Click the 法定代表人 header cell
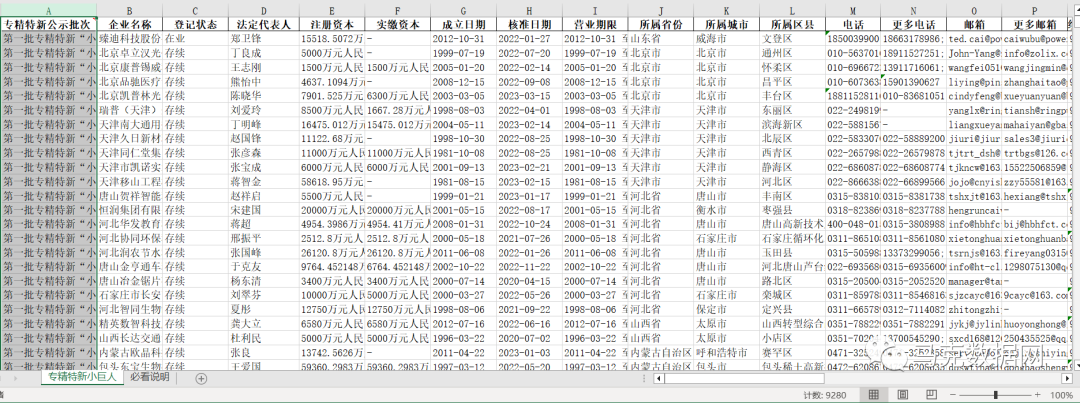Screen dimensions: 1080x403 [x=263, y=24]
